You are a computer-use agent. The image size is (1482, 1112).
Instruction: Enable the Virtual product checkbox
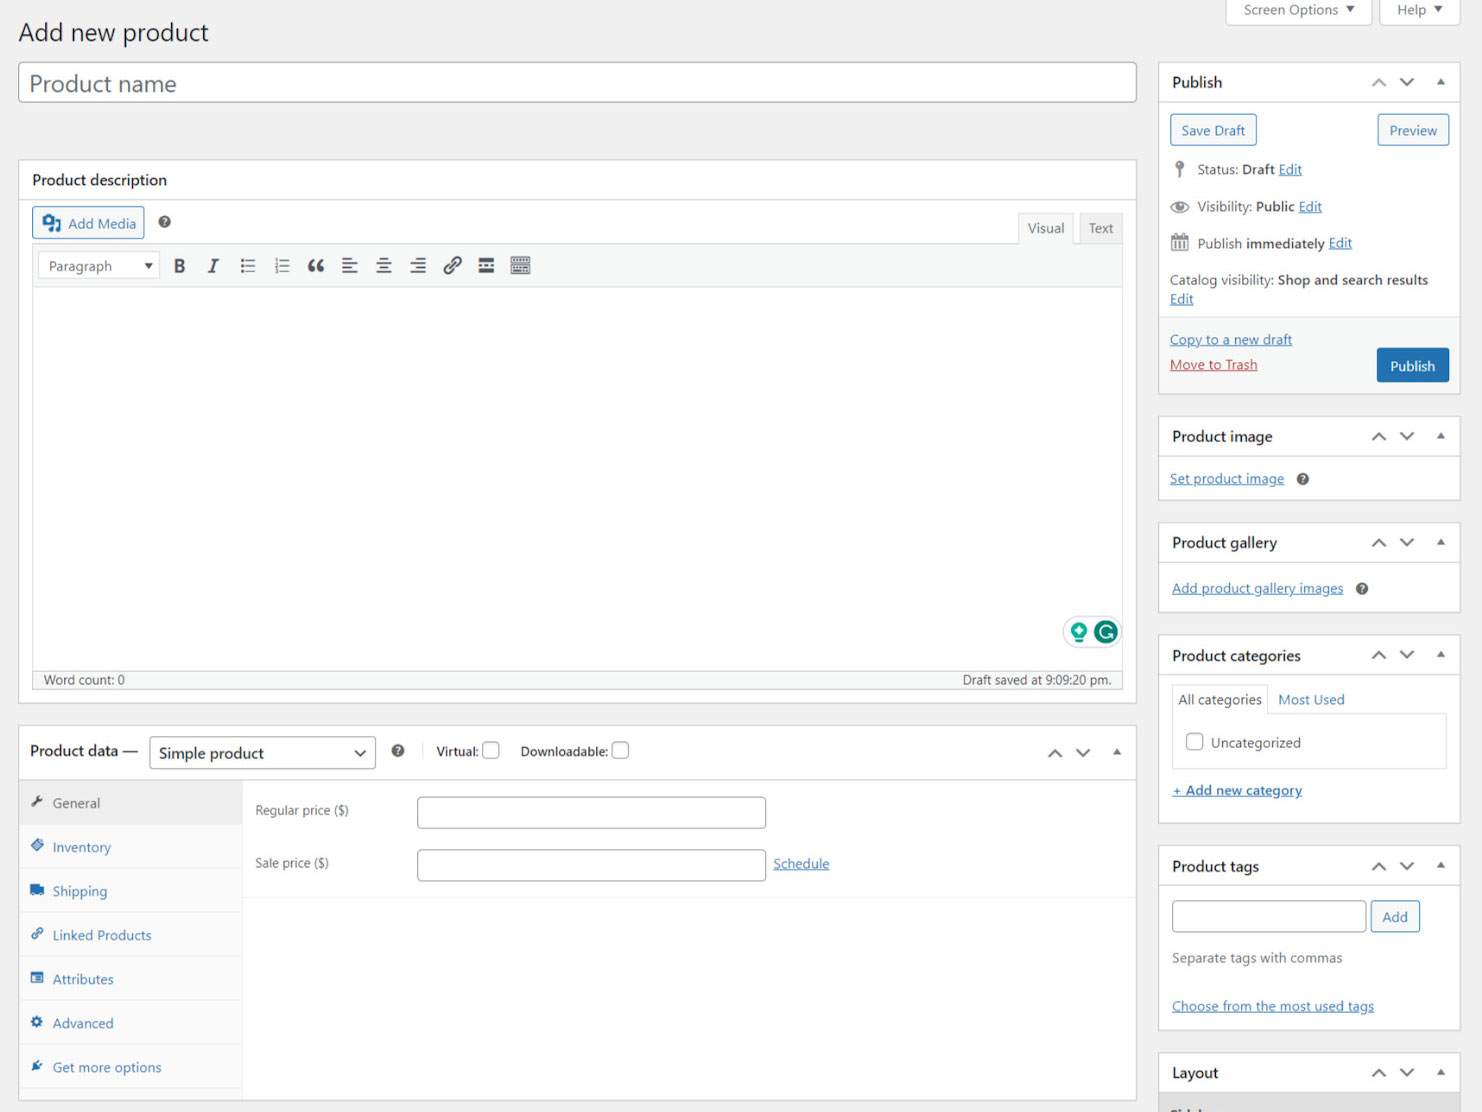click(x=491, y=751)
